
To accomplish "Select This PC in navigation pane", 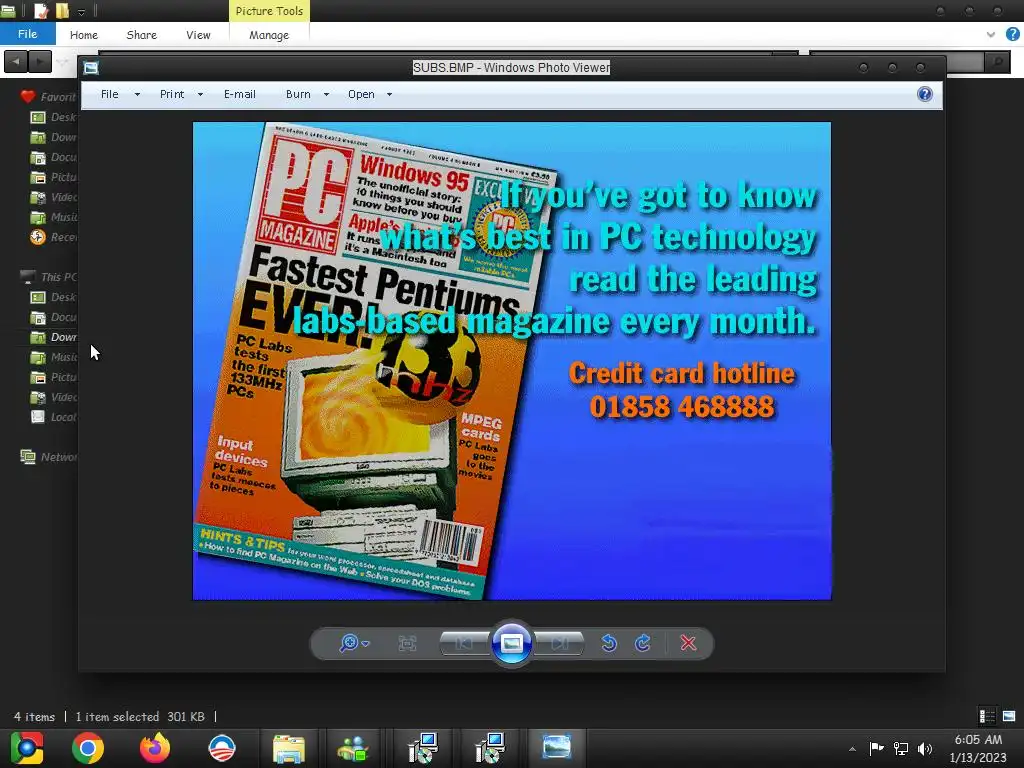I will click(x=49, y=277).
